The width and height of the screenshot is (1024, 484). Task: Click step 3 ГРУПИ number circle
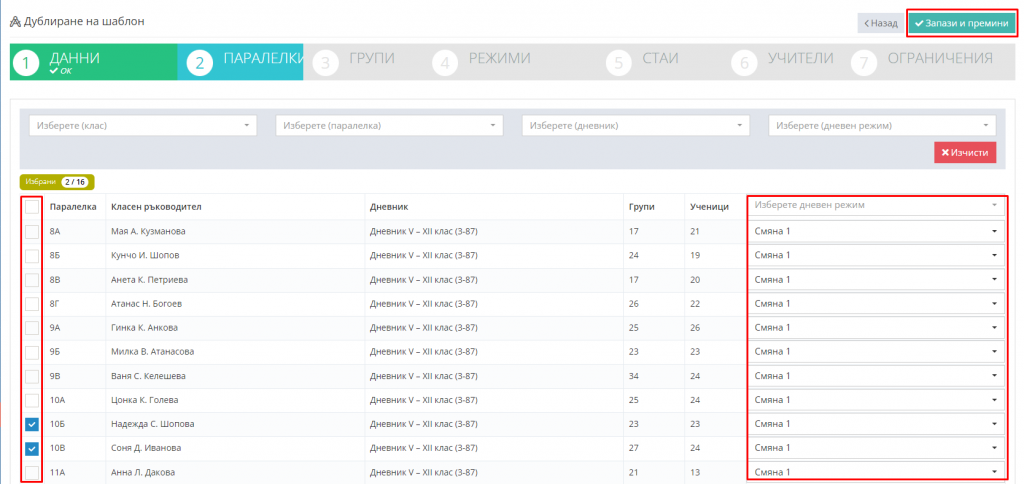[x=325, y=63]
